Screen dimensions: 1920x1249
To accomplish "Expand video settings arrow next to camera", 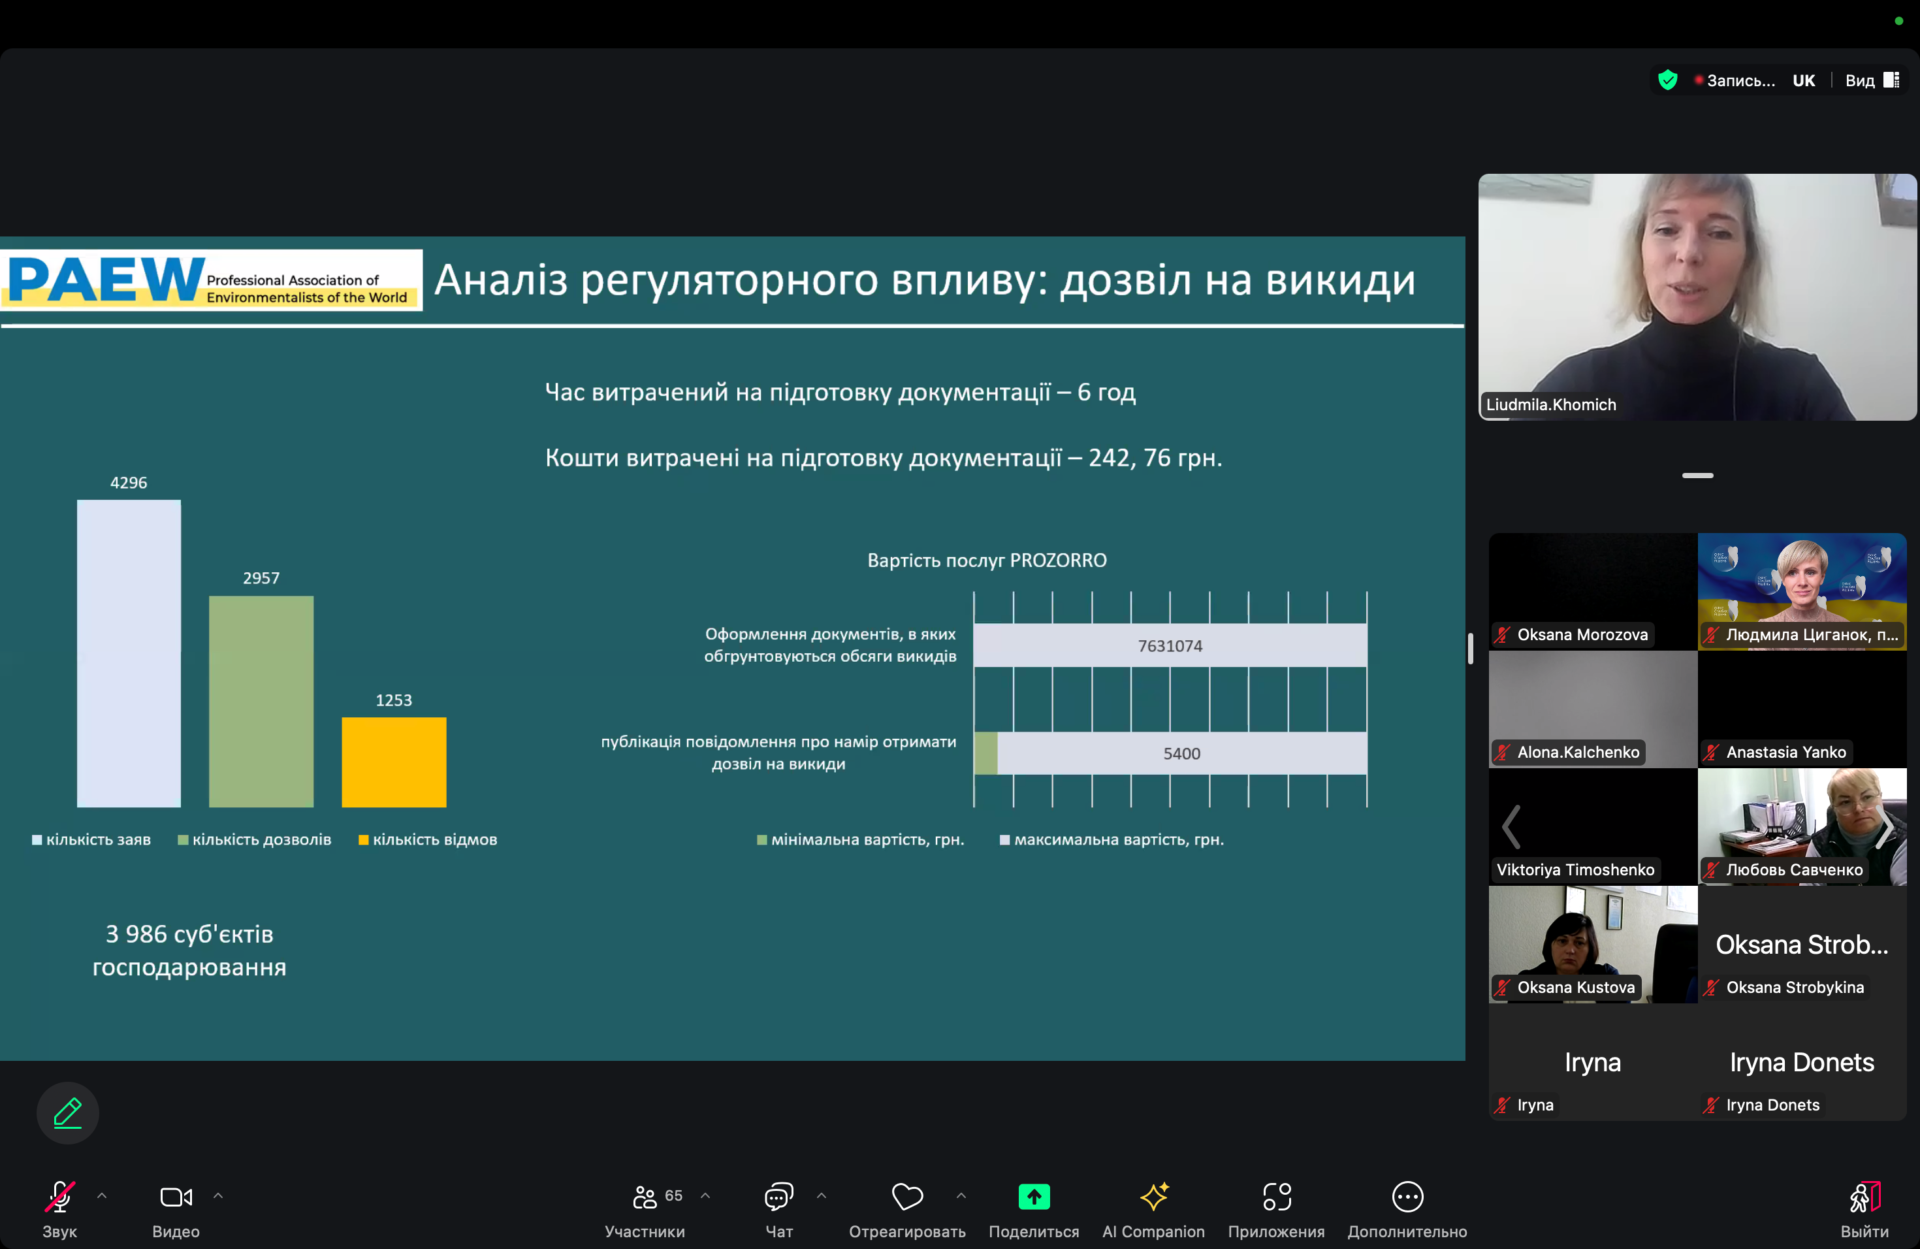I will click(x=218, y=1196).
